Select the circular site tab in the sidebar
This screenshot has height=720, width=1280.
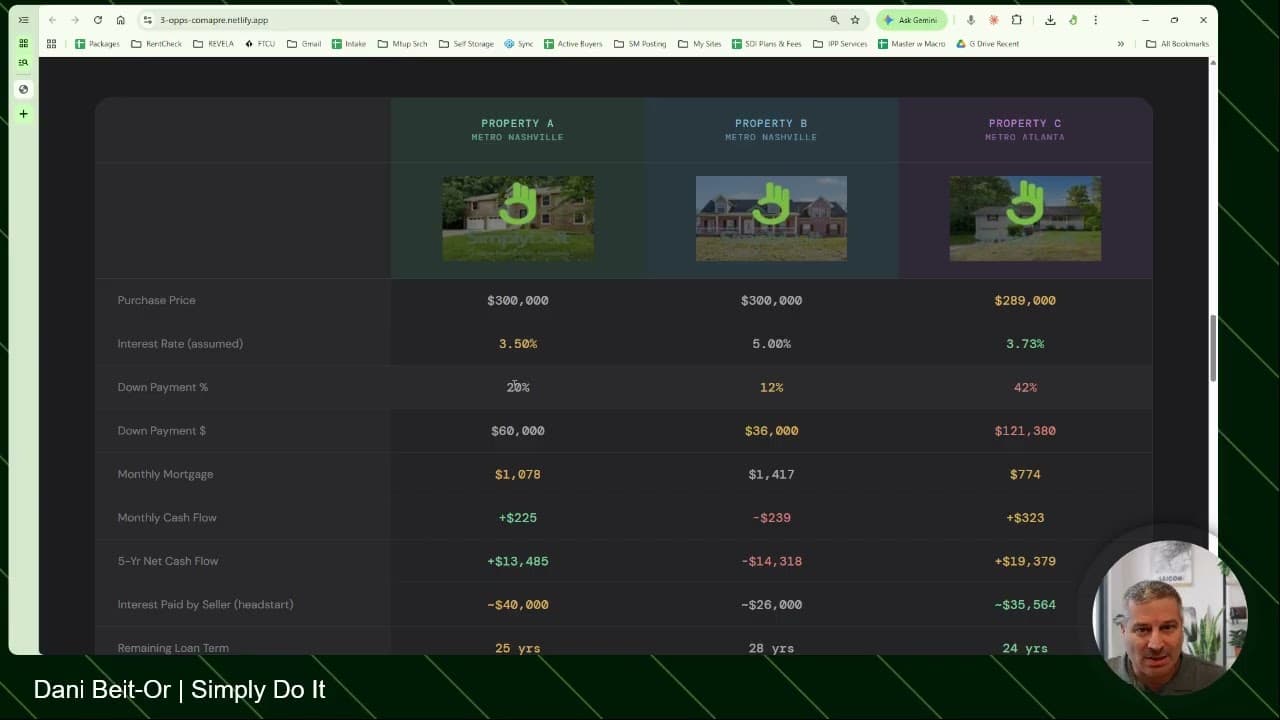24,89
